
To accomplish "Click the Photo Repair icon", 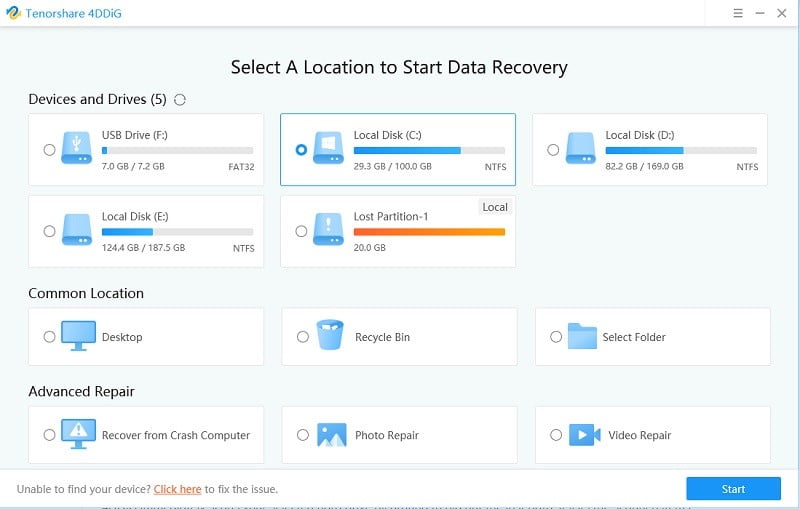I will tap(331, 434).
